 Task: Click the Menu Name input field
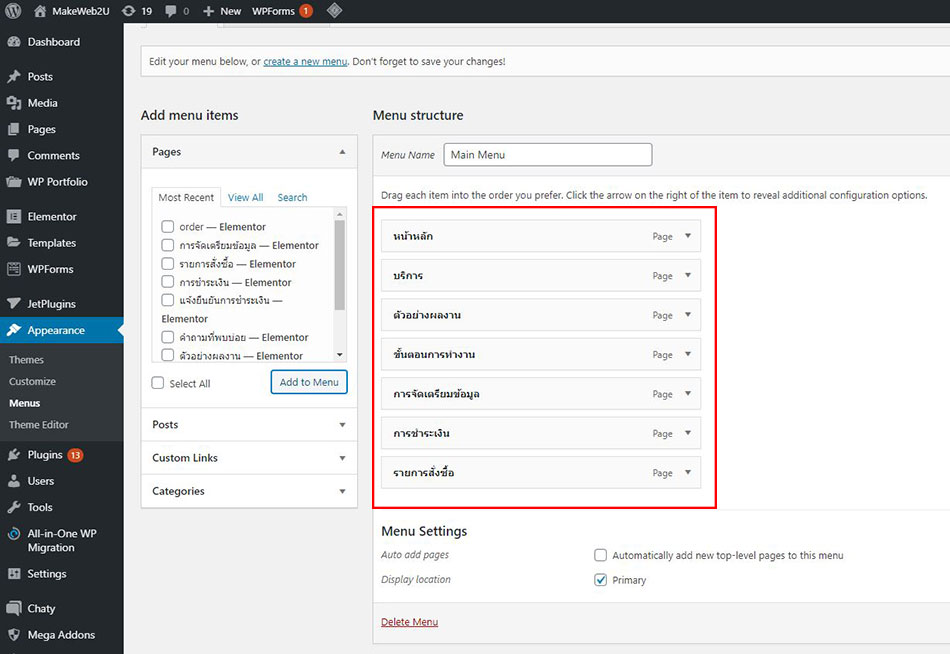click(547, 155)
